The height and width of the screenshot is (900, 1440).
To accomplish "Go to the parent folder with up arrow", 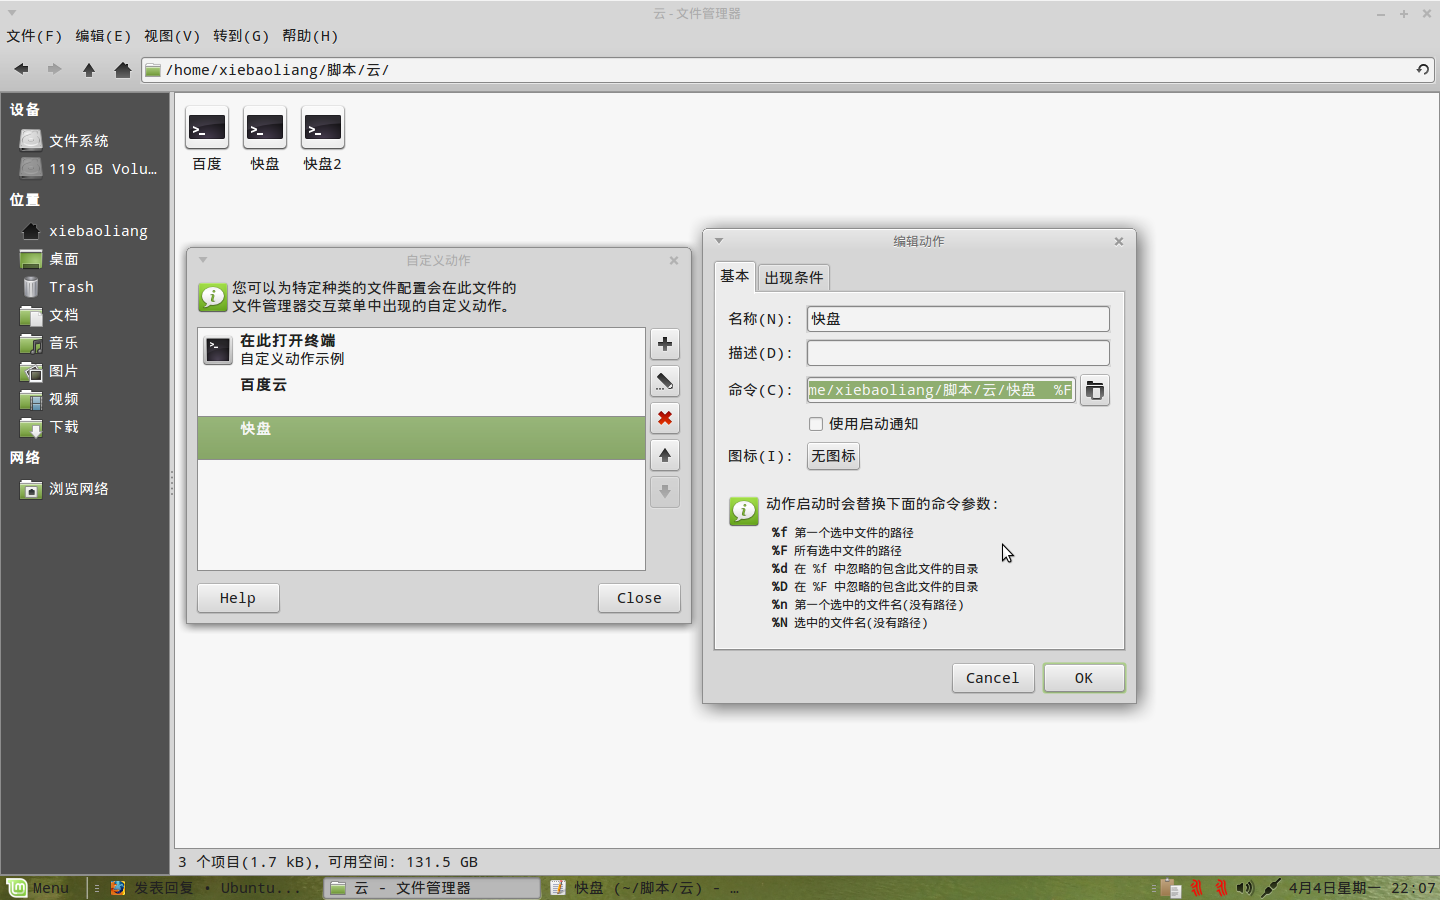I will tap(89, 69).
